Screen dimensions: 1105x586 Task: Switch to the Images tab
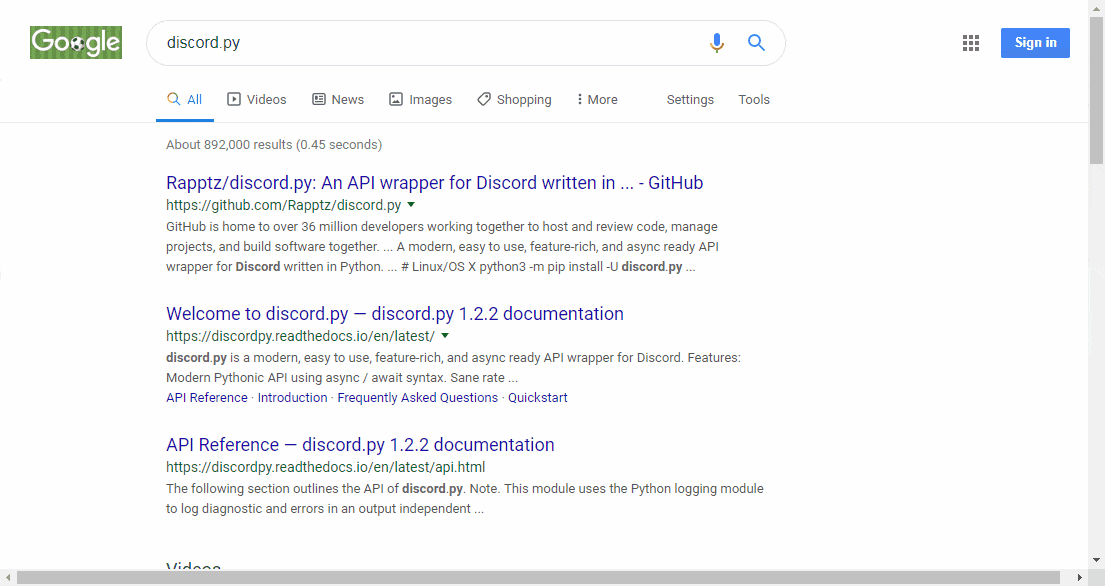421,99
